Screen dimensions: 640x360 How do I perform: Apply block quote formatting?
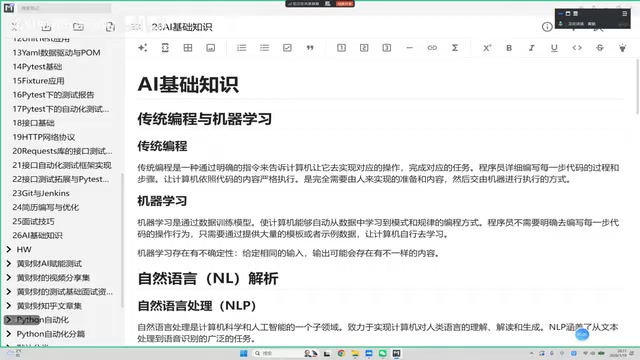[x=310, y=48]
